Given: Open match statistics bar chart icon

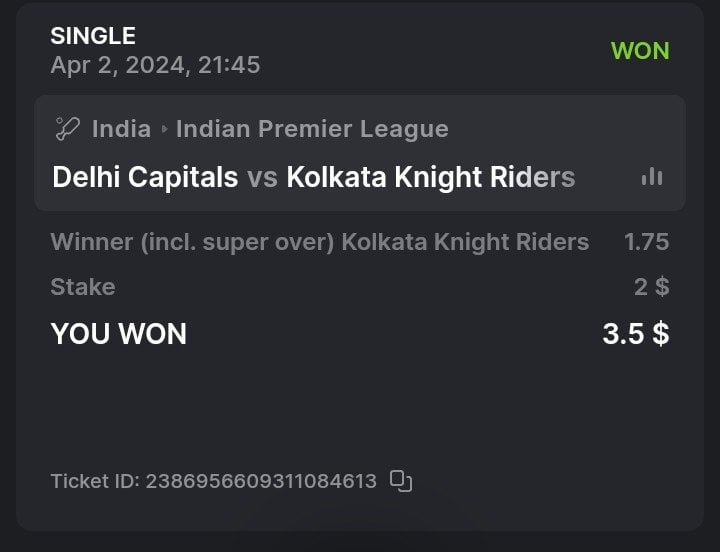Looking at the screenshot, I should point(652,177).
